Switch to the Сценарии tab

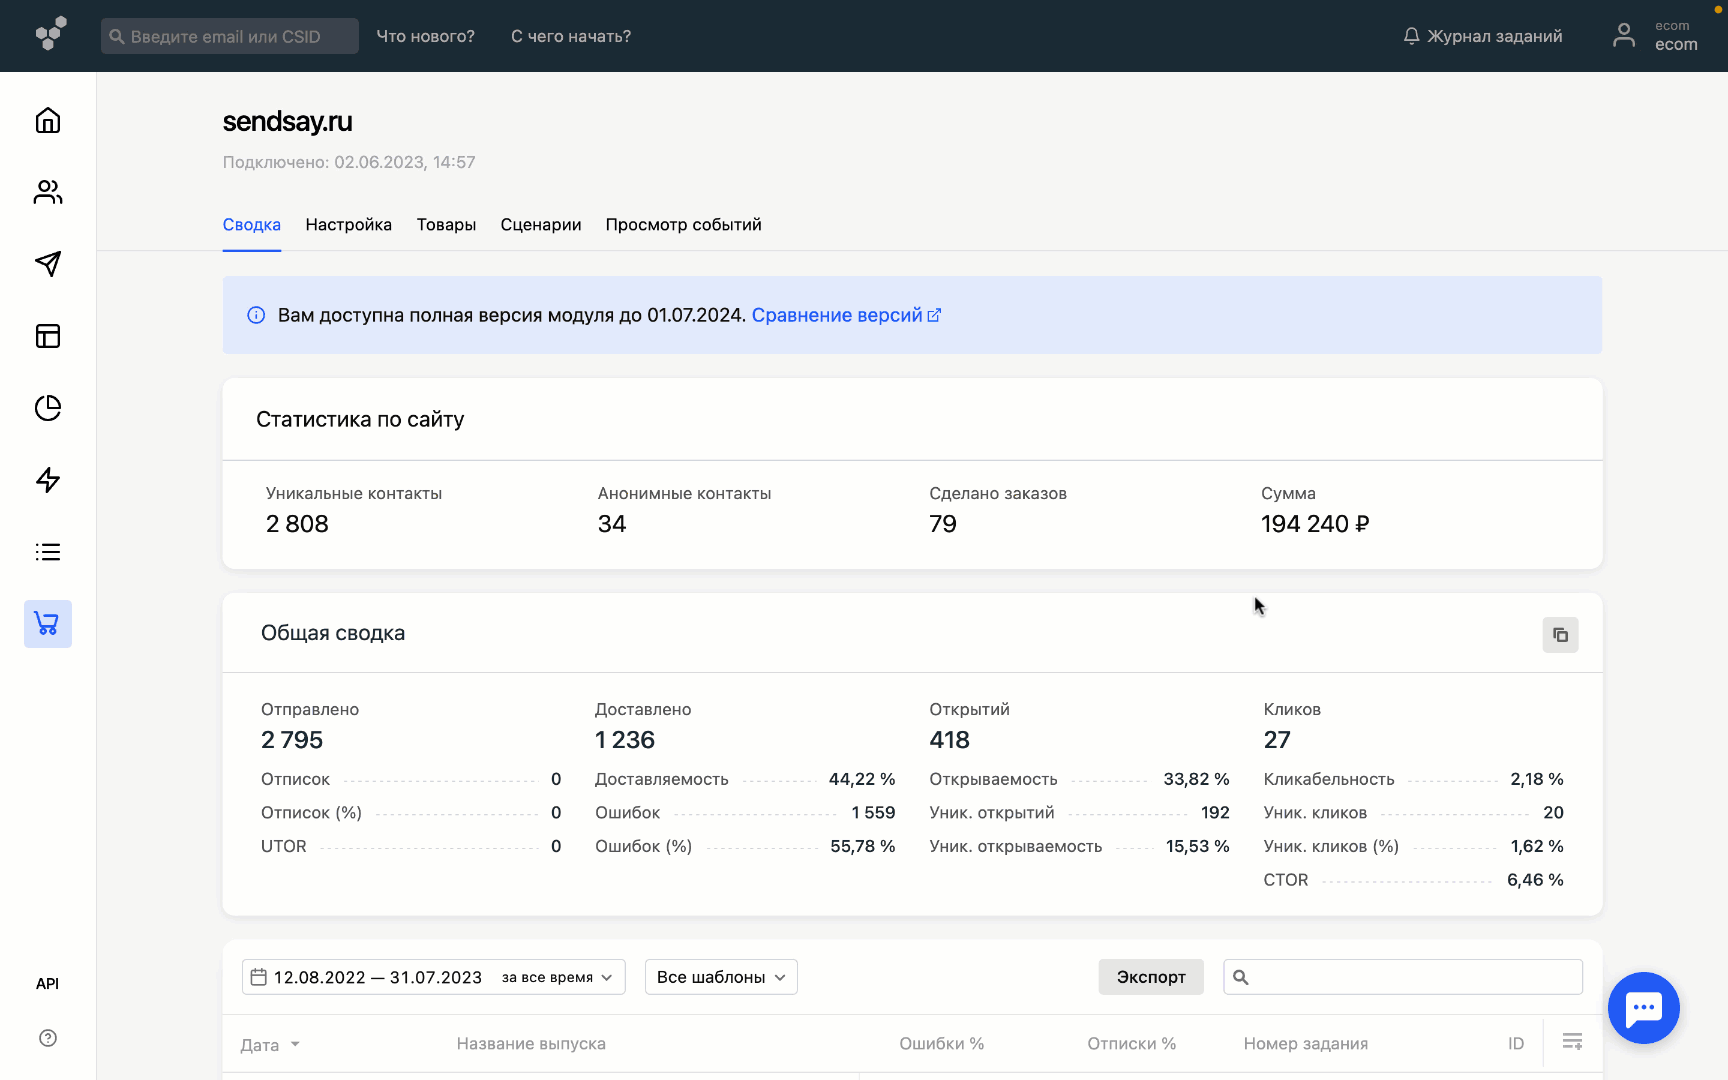pos(541,225)
